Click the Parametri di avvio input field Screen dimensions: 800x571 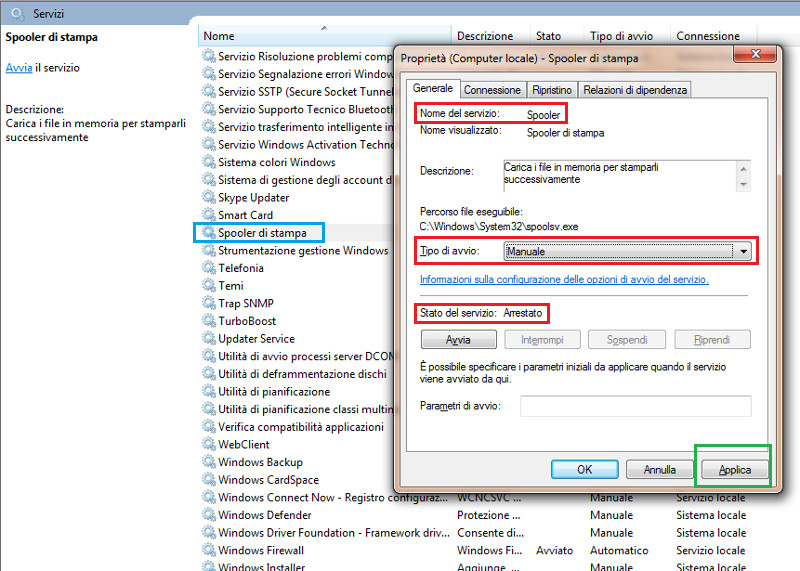pyautogui.click(x=636, y=406)
